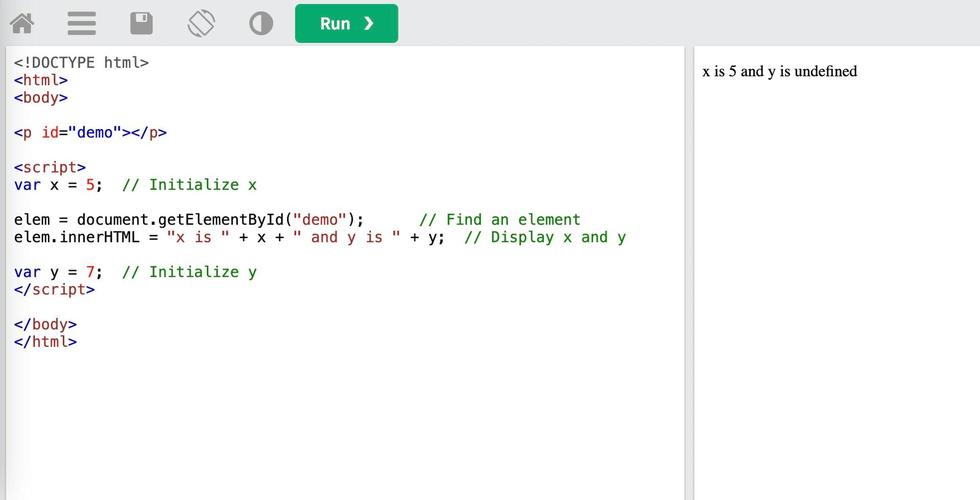
Task: Save code with the floppy disk icon
Action: (141, 24)
